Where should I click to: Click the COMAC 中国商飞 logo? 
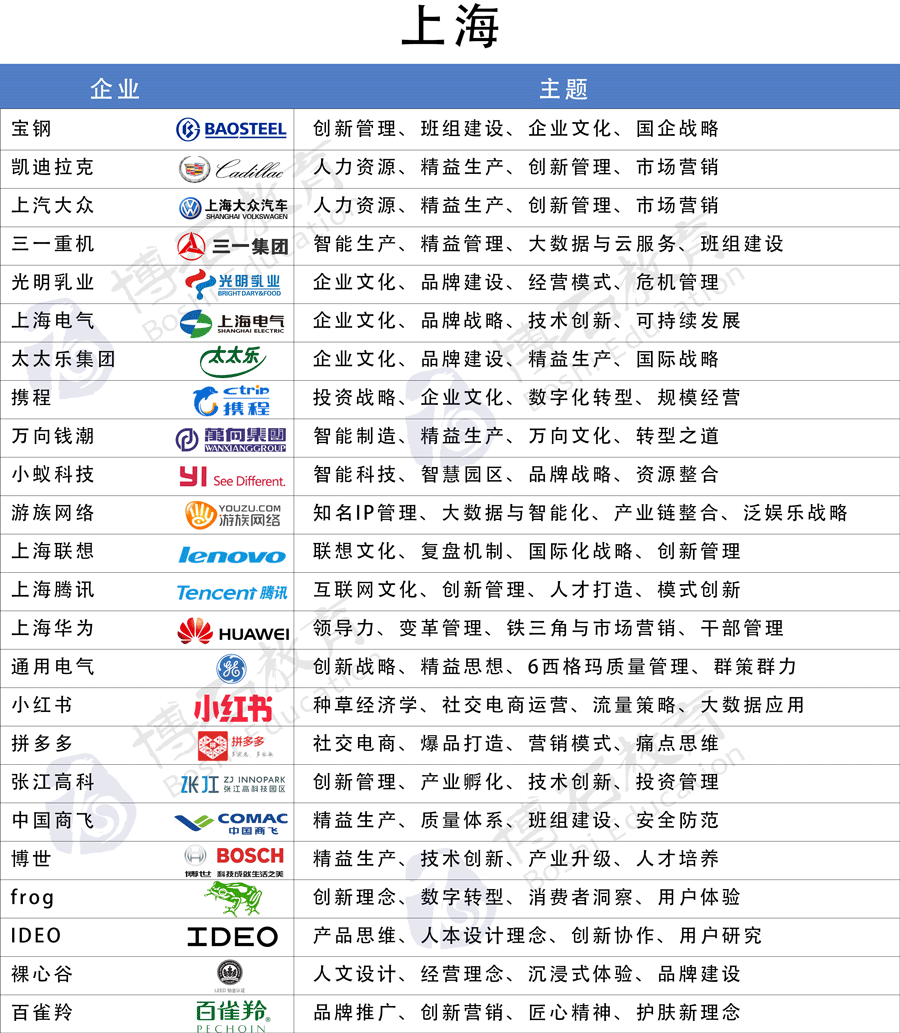pyautogui.click(x=232, y=822)
